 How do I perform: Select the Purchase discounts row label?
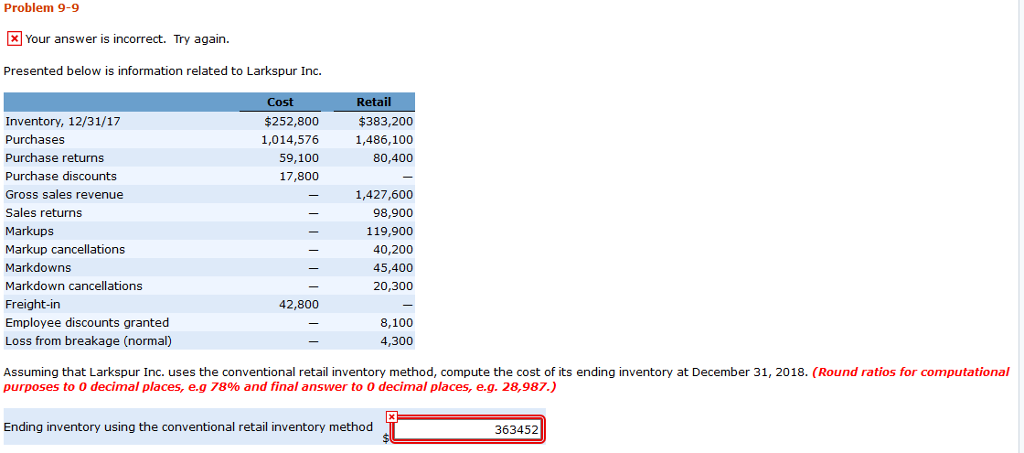pyautogui.click(x=61, y=176)
